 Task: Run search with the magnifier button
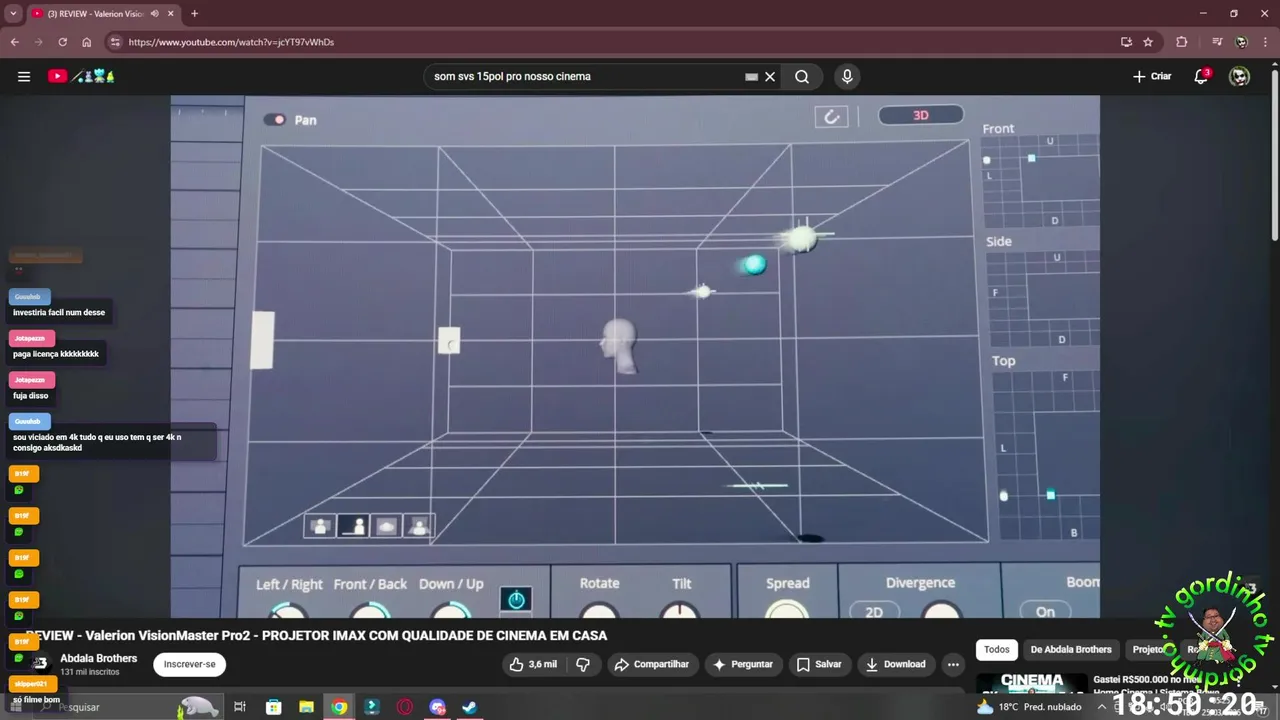[x=802, y=76]
